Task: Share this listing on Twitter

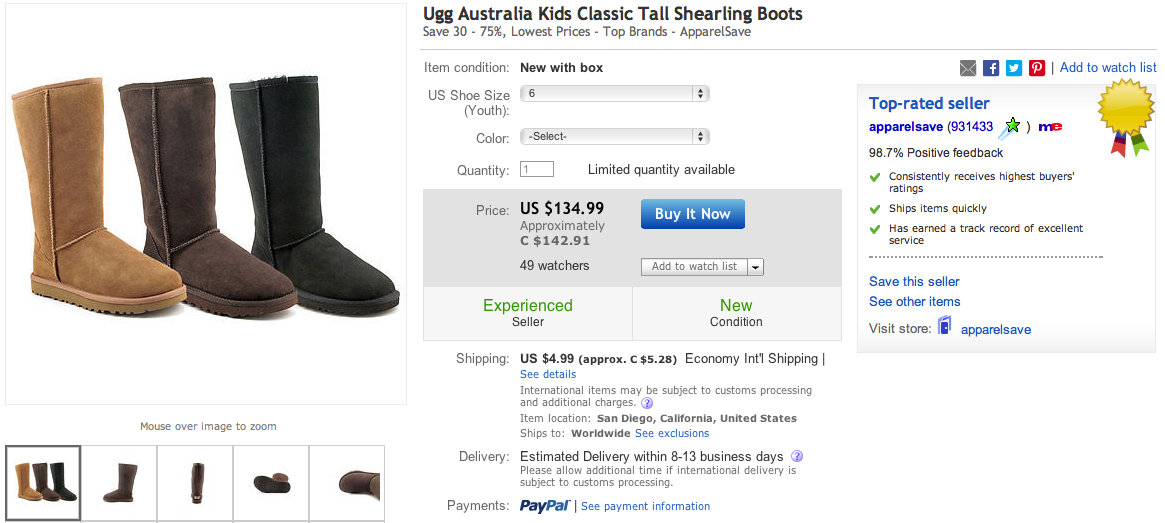Action: tap(1014, 68)
